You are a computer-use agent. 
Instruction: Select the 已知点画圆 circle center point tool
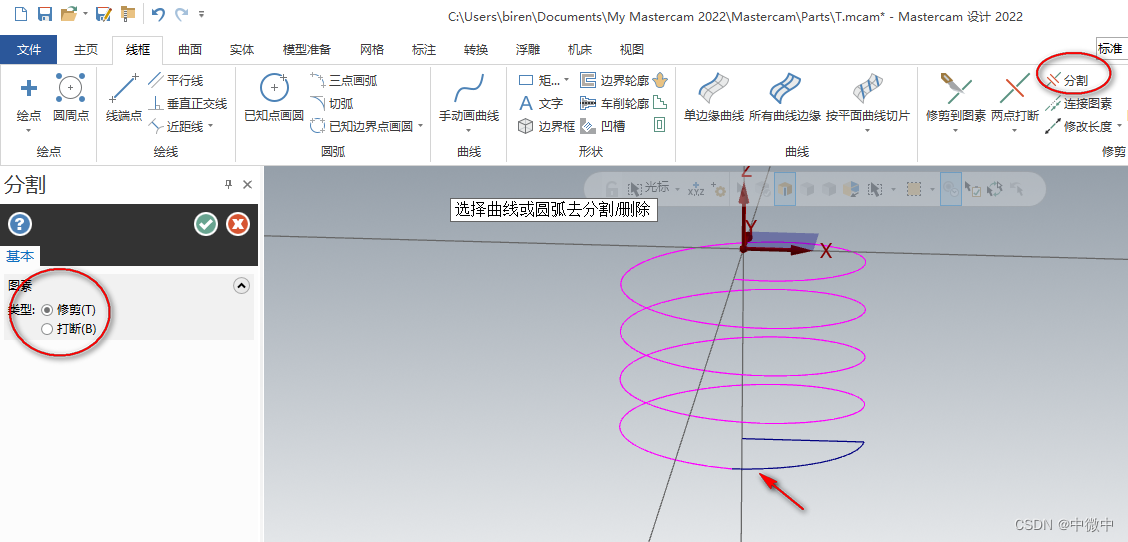tap(274, 97)
